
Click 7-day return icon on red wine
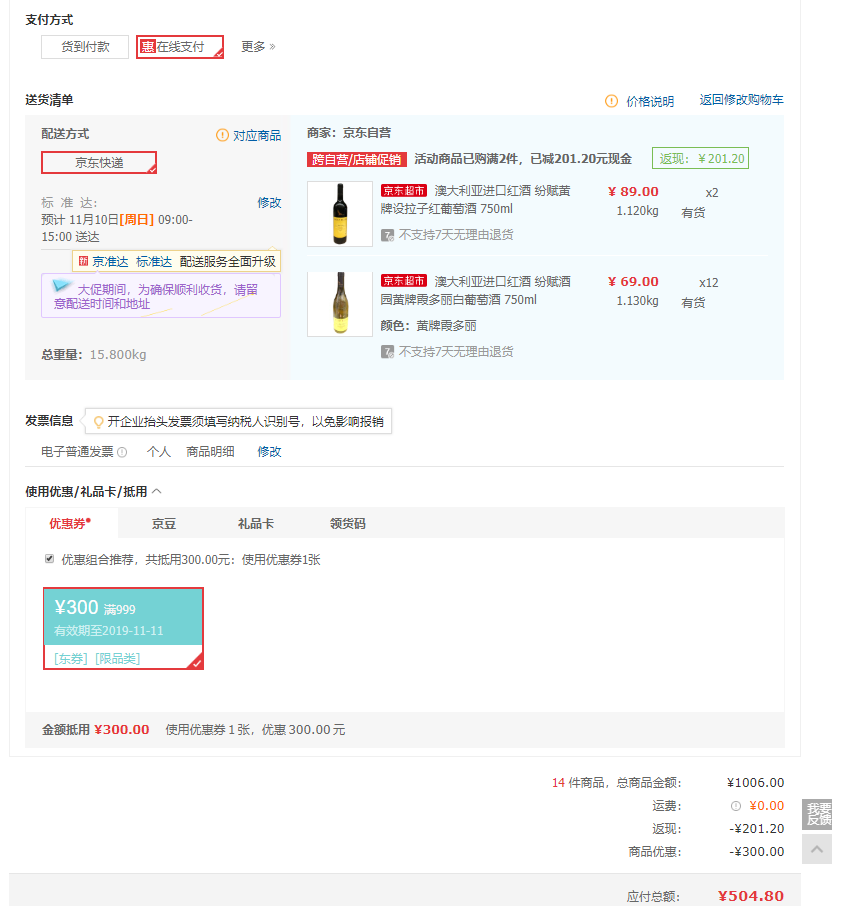387,235
